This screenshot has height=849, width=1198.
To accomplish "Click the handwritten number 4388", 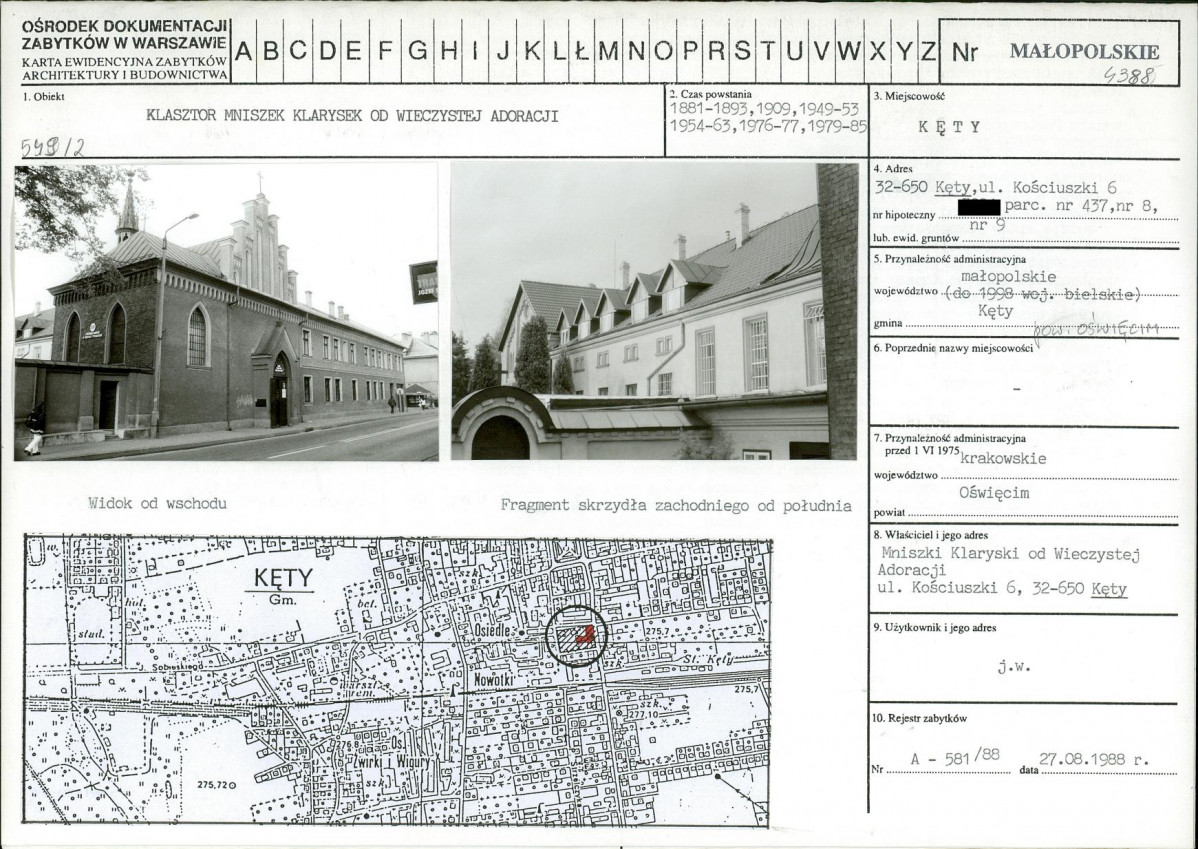I will click(1132, 76).
